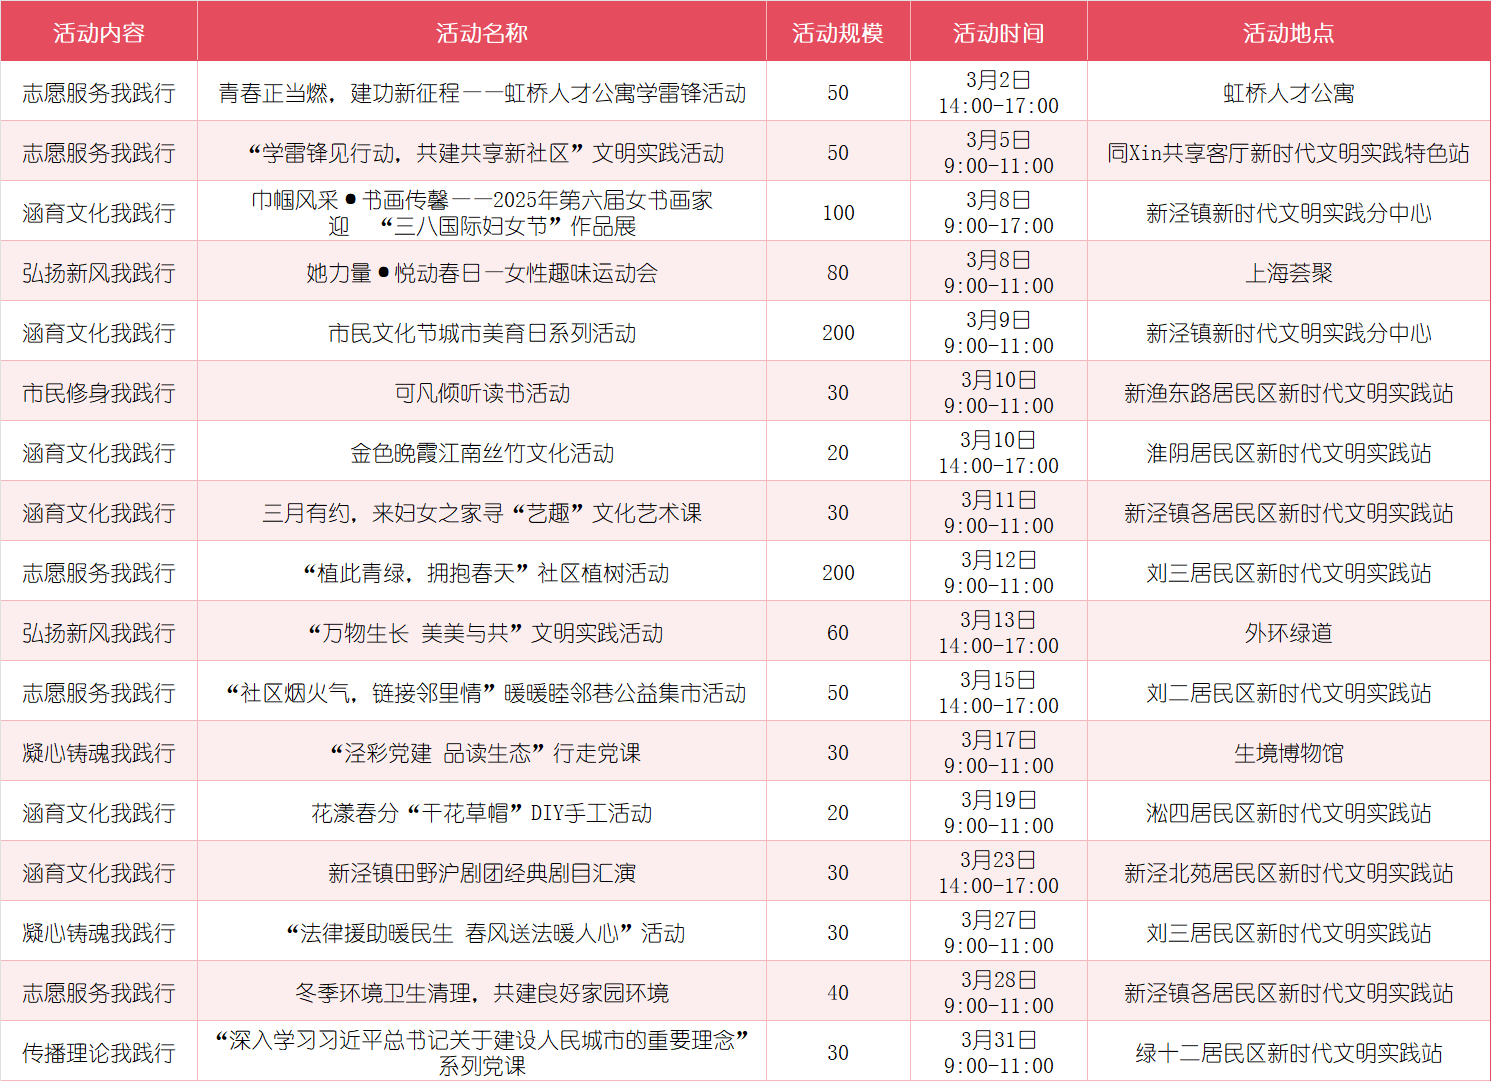
Task: Select the 新泾镇田野沪剧团经典剧目汇演 name
Action: tap(482, 871)
